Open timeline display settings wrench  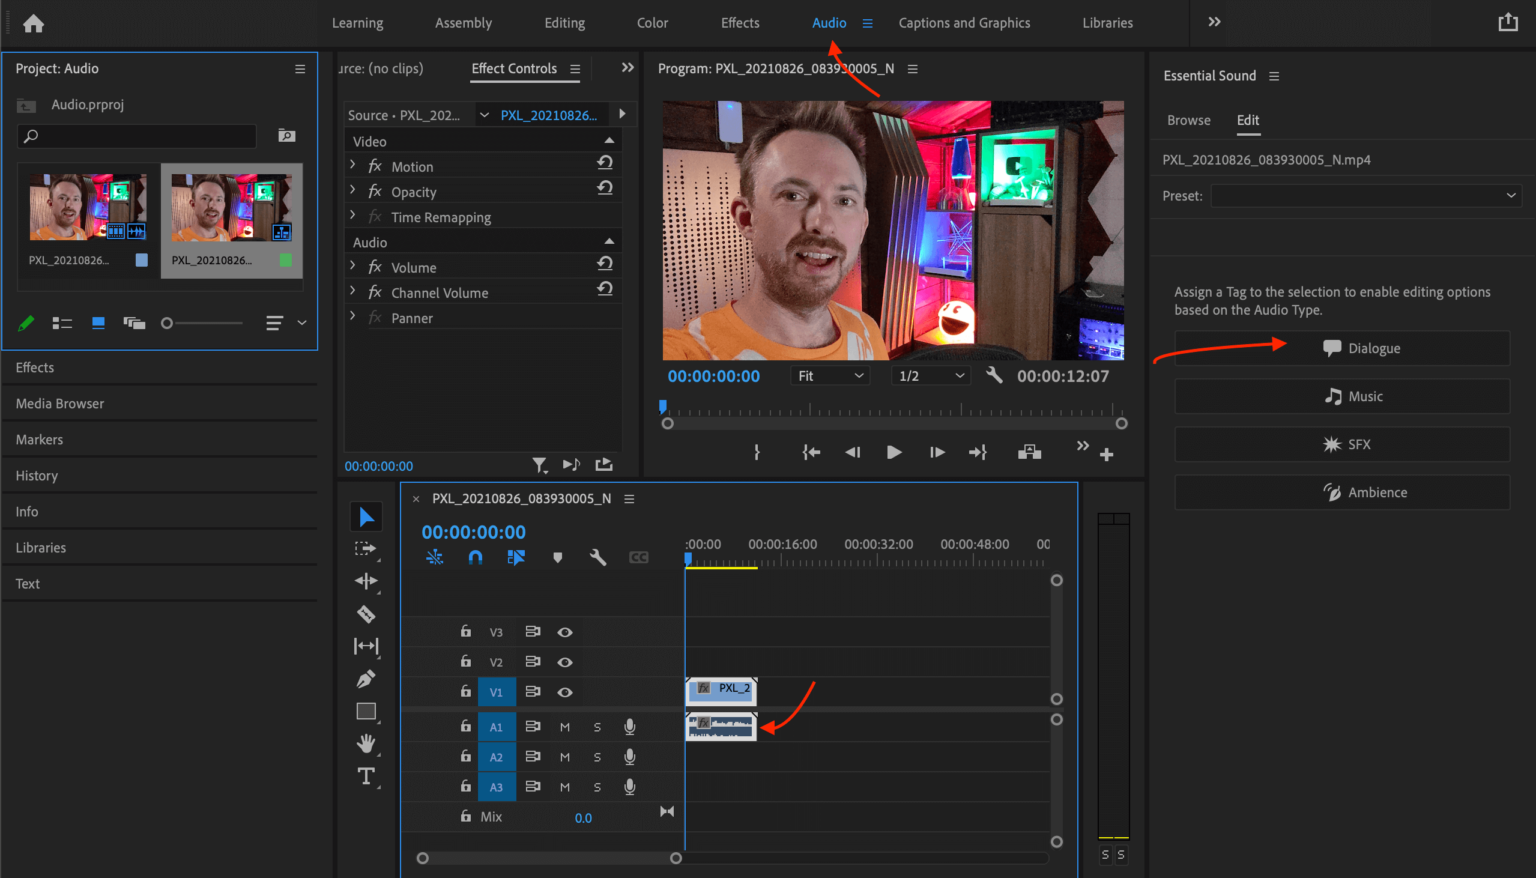598,557
